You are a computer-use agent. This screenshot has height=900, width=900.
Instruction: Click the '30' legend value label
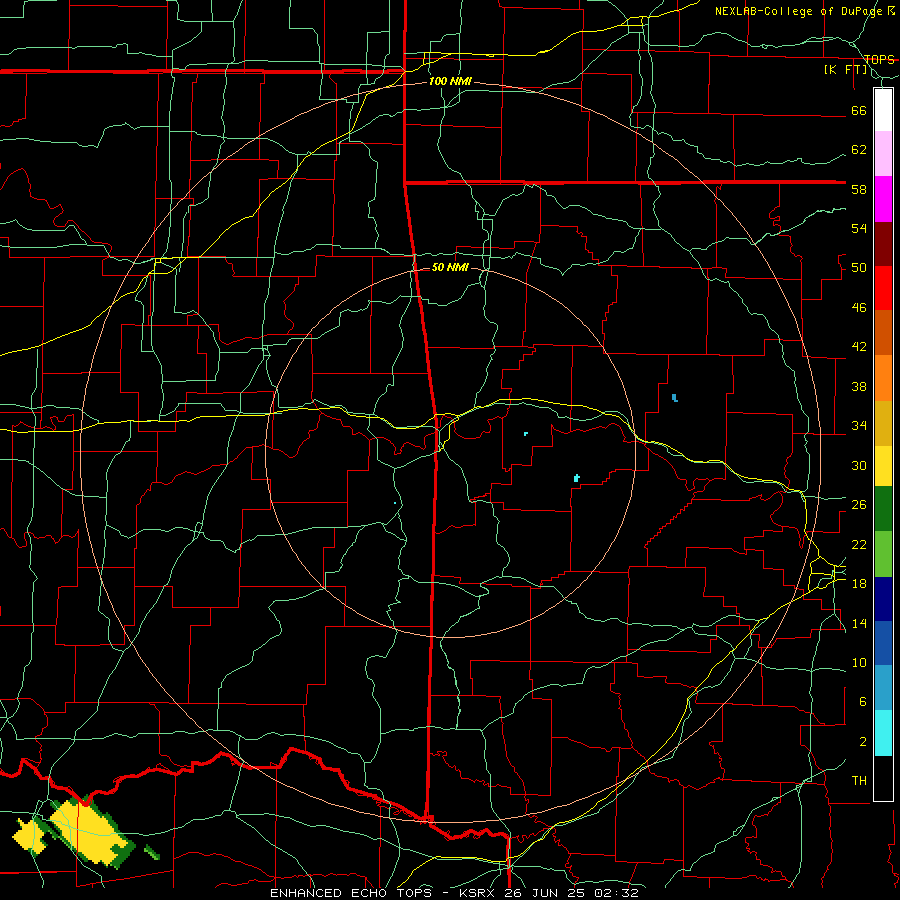(859, 465)
